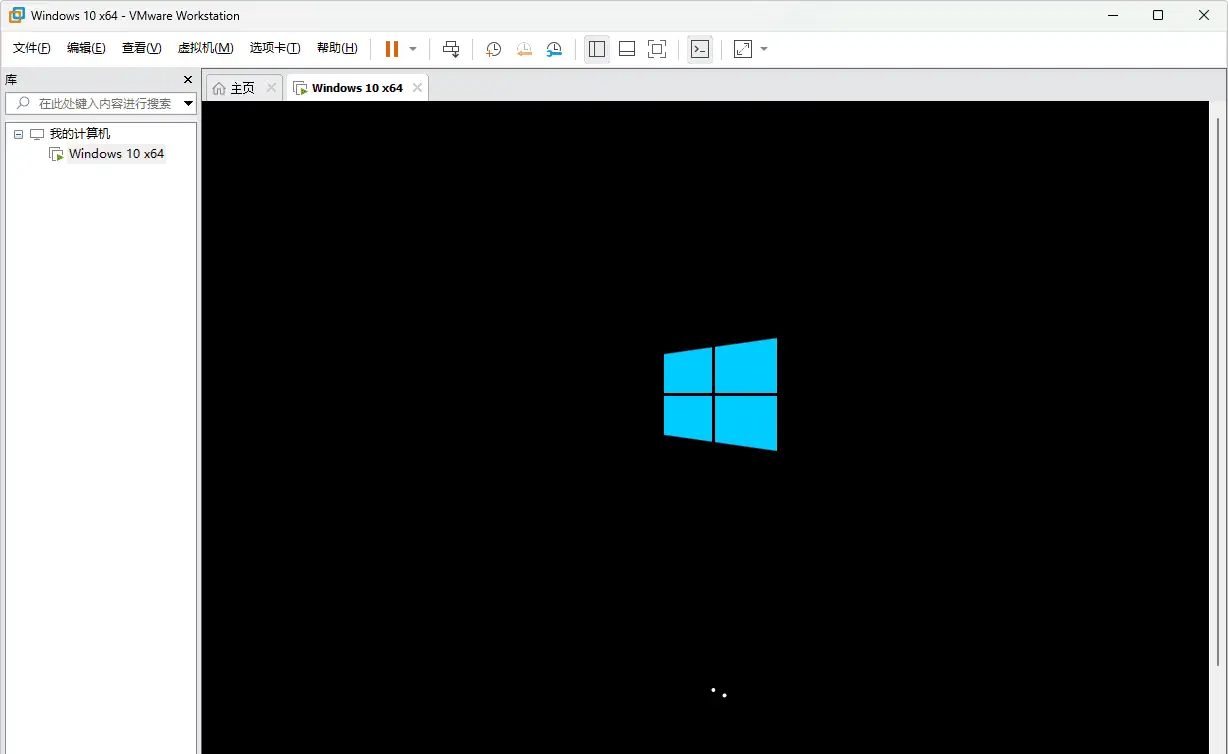Click the 库 panel title
The width and height of the screenshot is (1228, 754).
pyautogui.click(x=11, y=79)
